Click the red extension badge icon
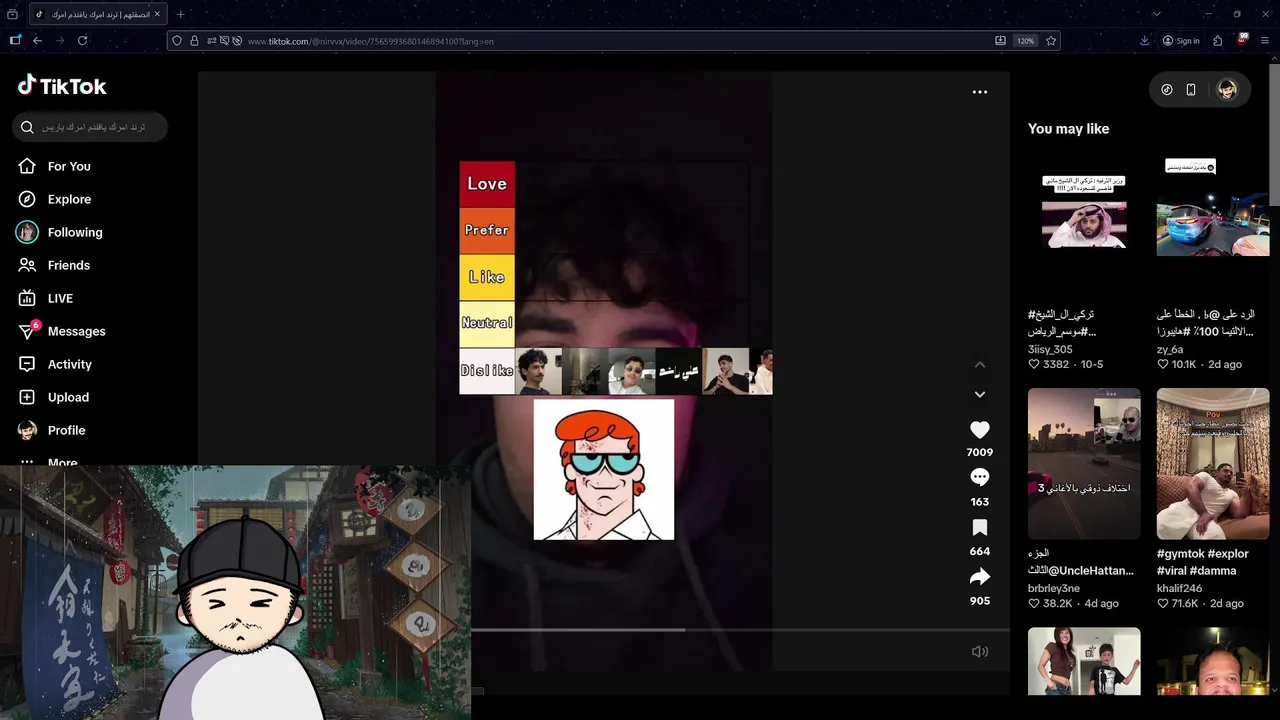Screen dimensions: 1280x720 tap(1241, 40)
